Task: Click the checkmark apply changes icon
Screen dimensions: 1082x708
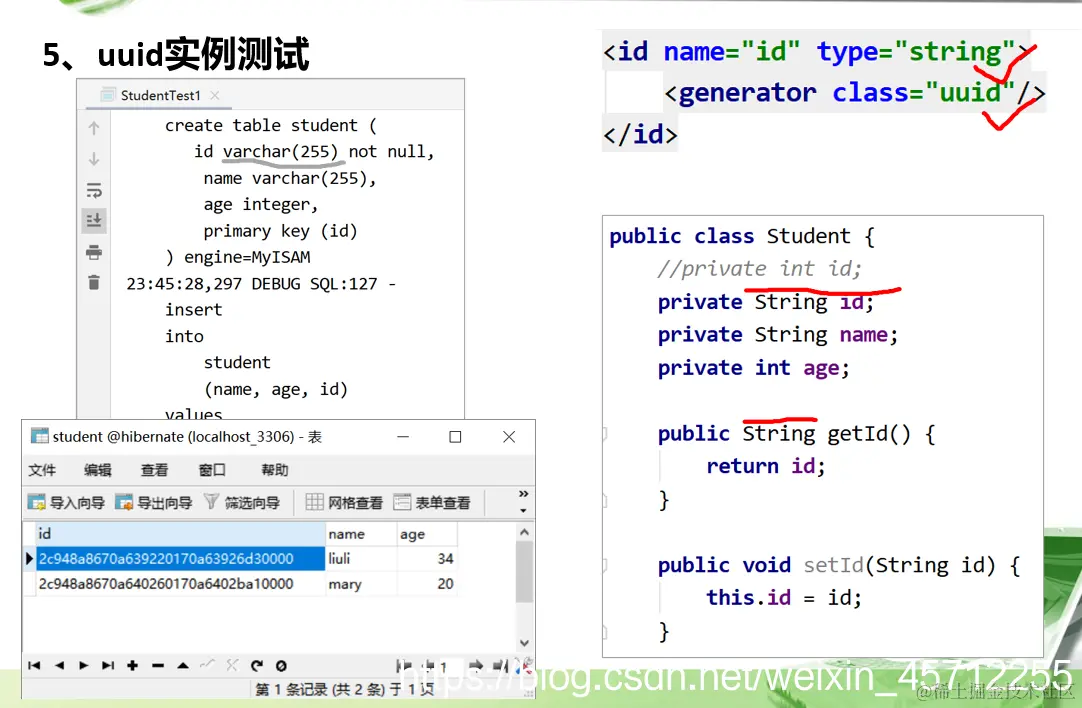Action: click(x=207, y=665)
